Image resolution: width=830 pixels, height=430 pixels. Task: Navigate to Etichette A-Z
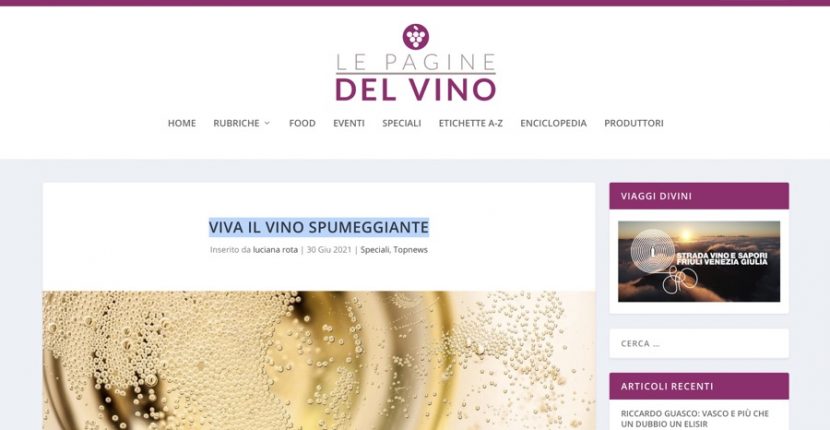(471, 123)
